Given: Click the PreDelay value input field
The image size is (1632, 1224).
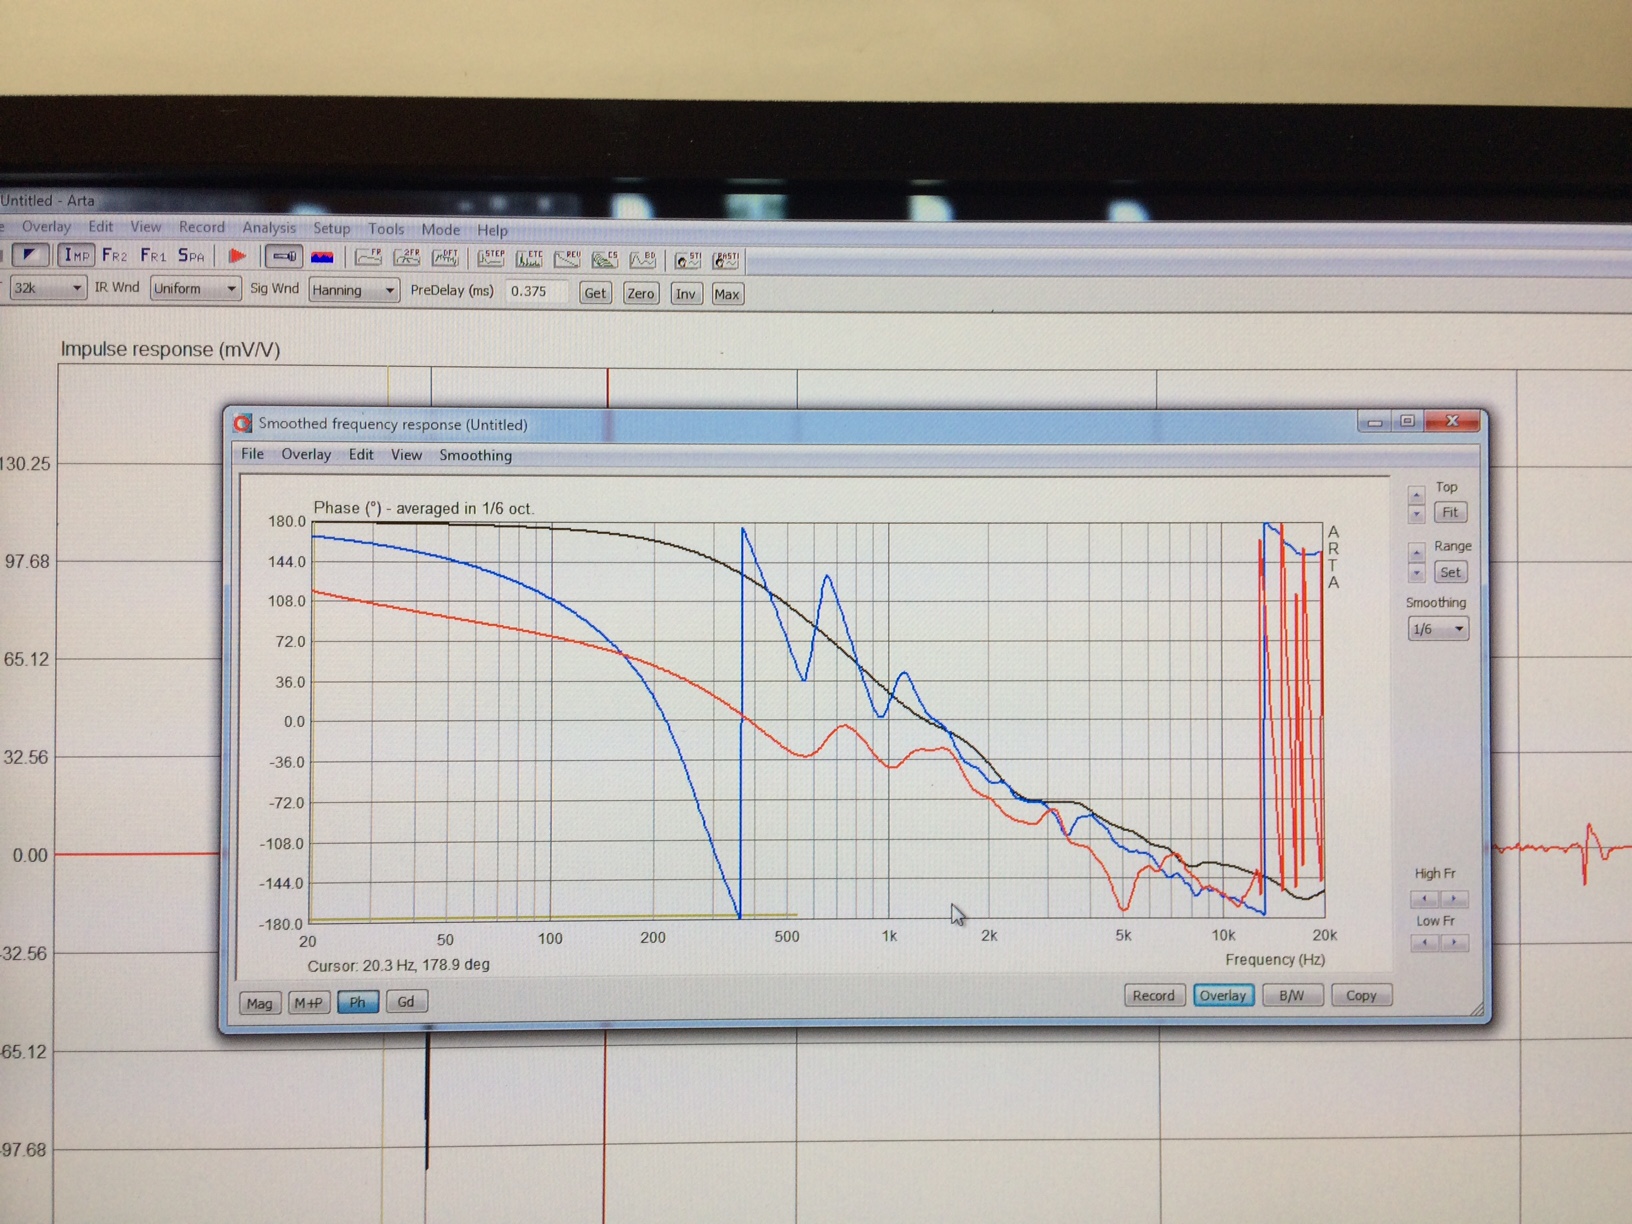Looking at the screenshot, I should 536,291.
